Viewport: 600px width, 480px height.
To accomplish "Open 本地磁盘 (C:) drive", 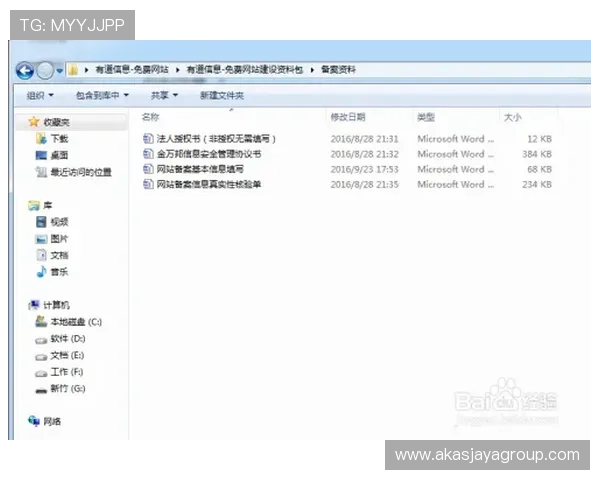I will point(76,322).
